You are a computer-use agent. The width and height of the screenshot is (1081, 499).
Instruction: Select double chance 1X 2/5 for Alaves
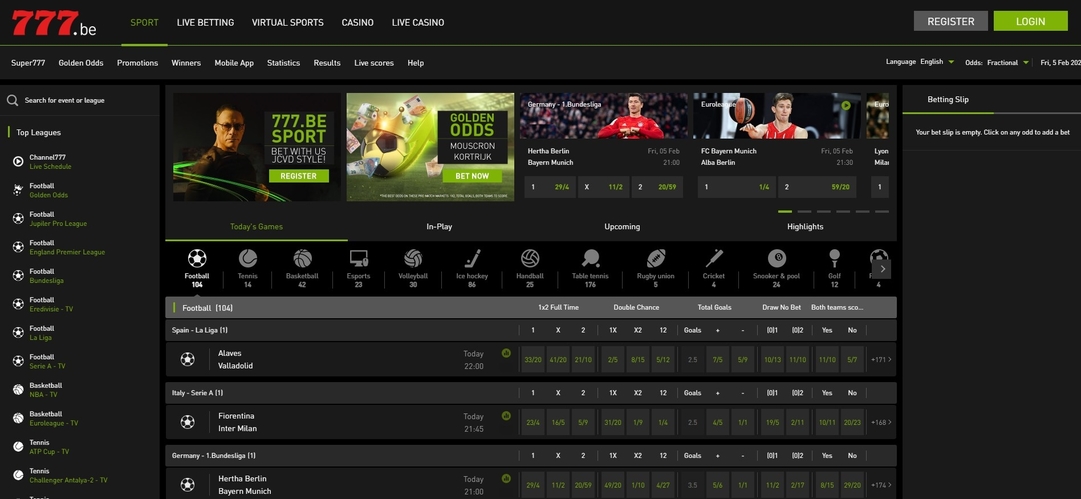pos(613,360)
